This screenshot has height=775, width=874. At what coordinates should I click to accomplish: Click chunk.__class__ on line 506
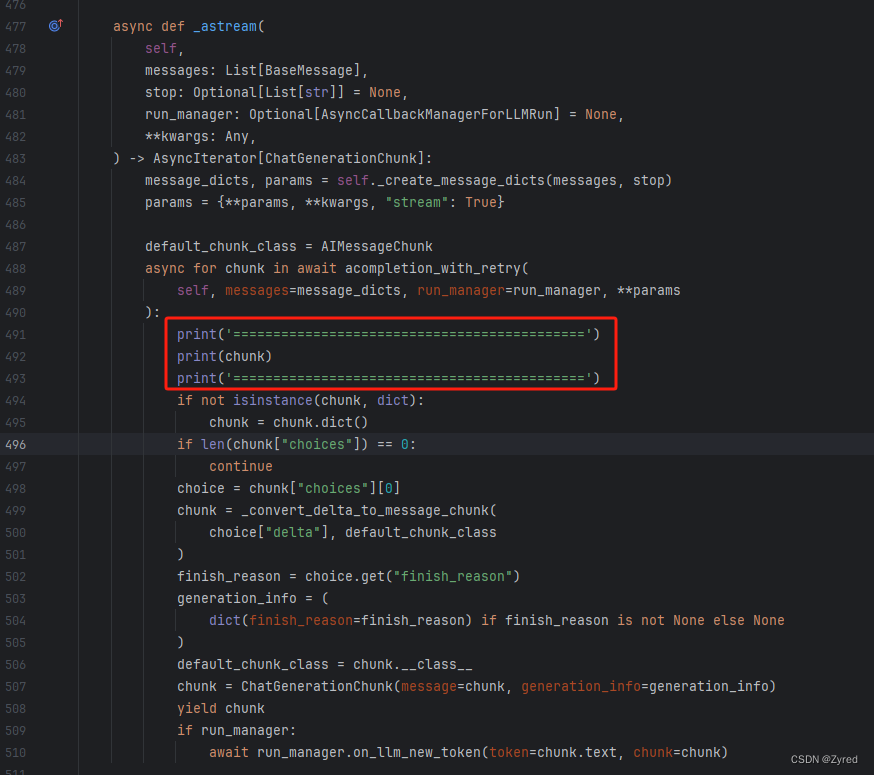tap(412, 665)
